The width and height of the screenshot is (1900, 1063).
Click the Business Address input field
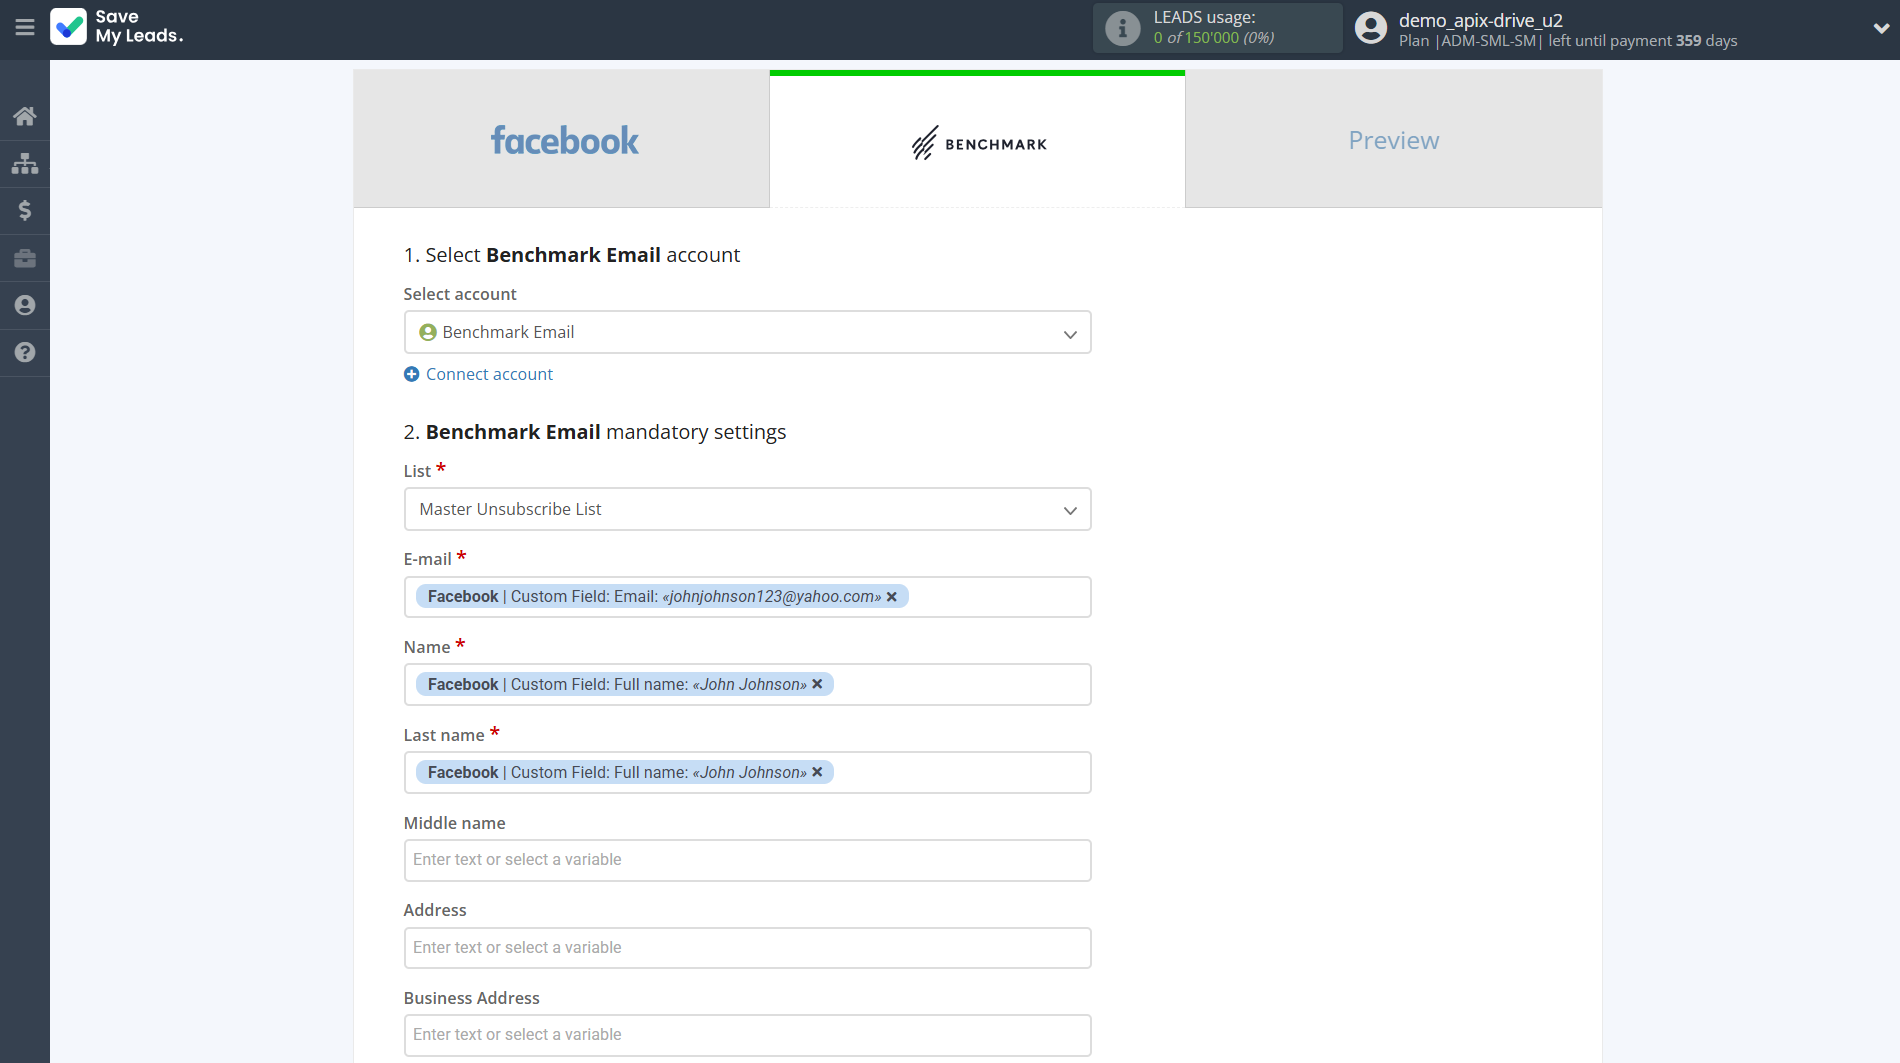[x=747, y=1035]
